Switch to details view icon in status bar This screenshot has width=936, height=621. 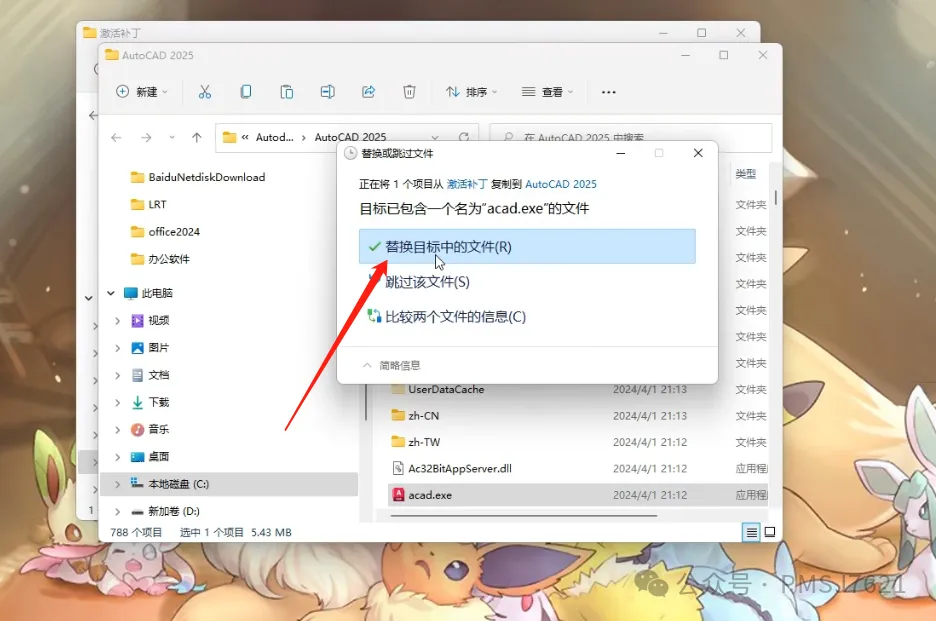752,532
